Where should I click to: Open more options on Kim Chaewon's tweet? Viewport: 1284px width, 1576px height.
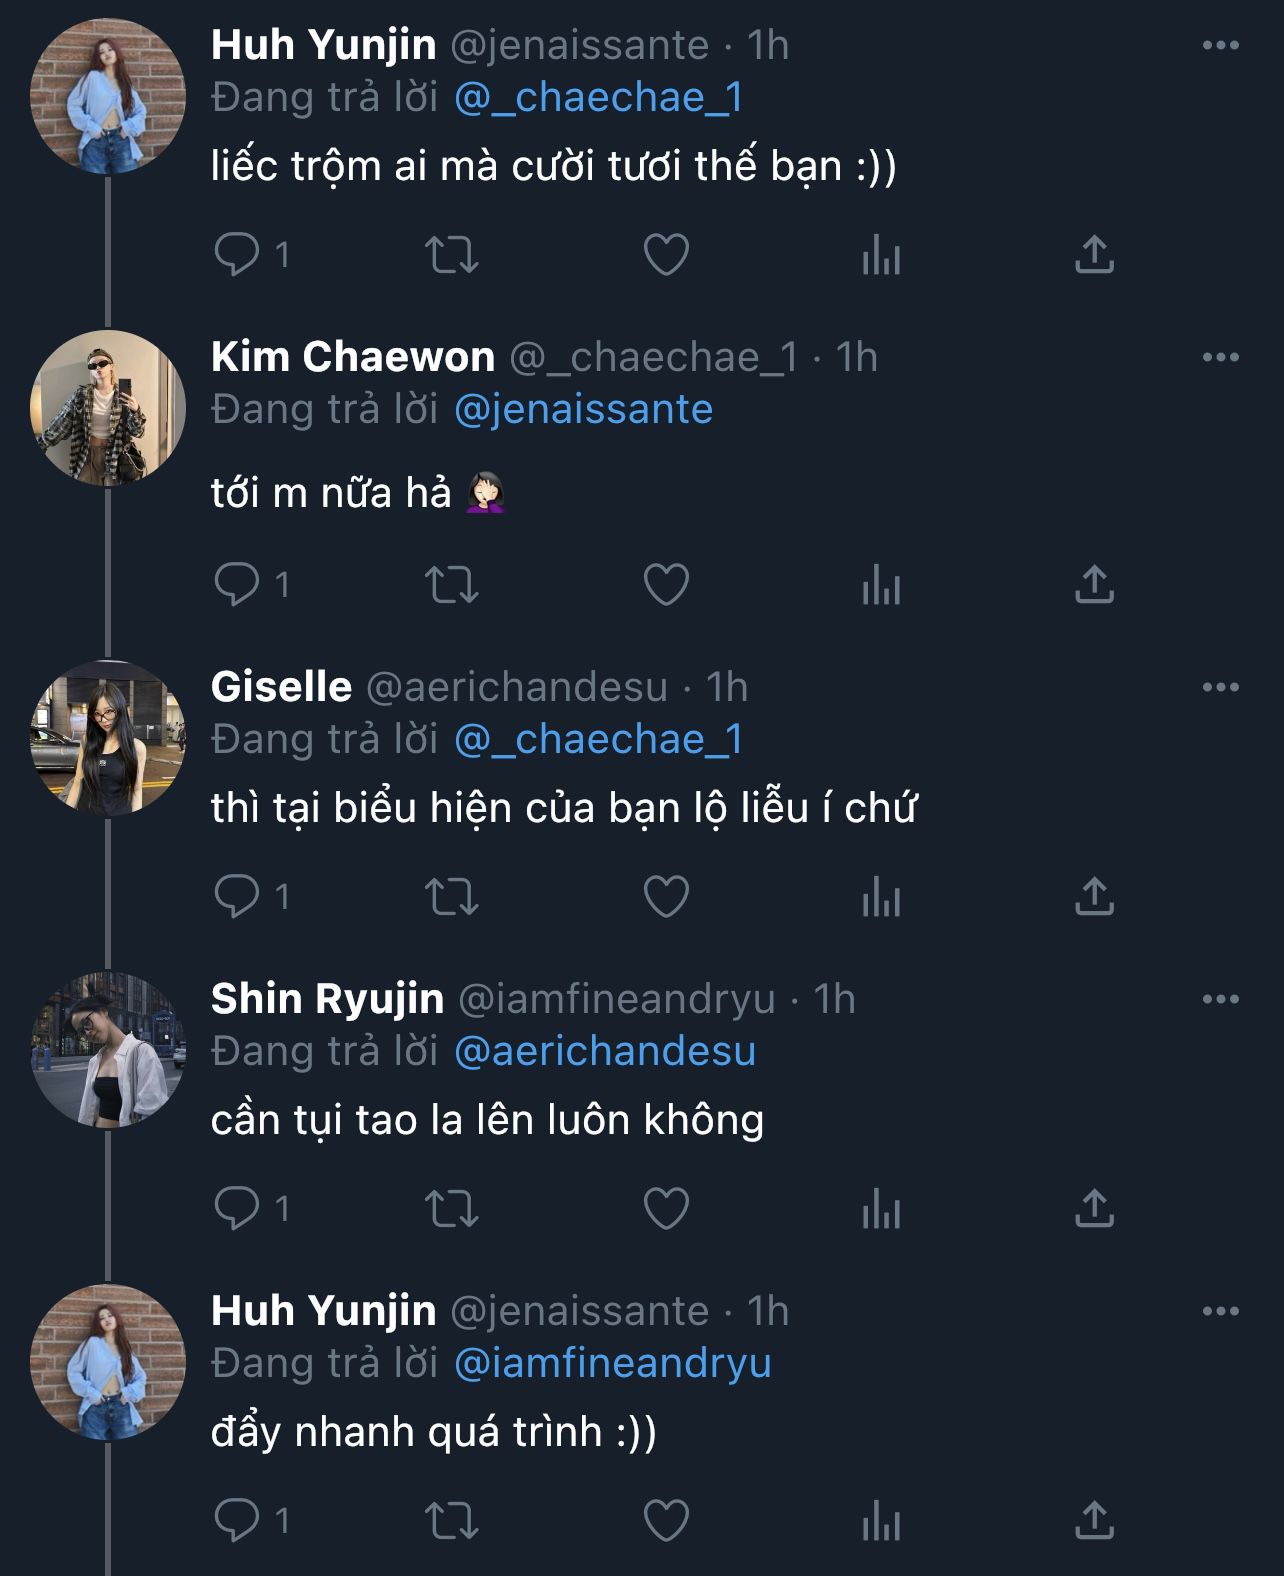(1220, 357)
